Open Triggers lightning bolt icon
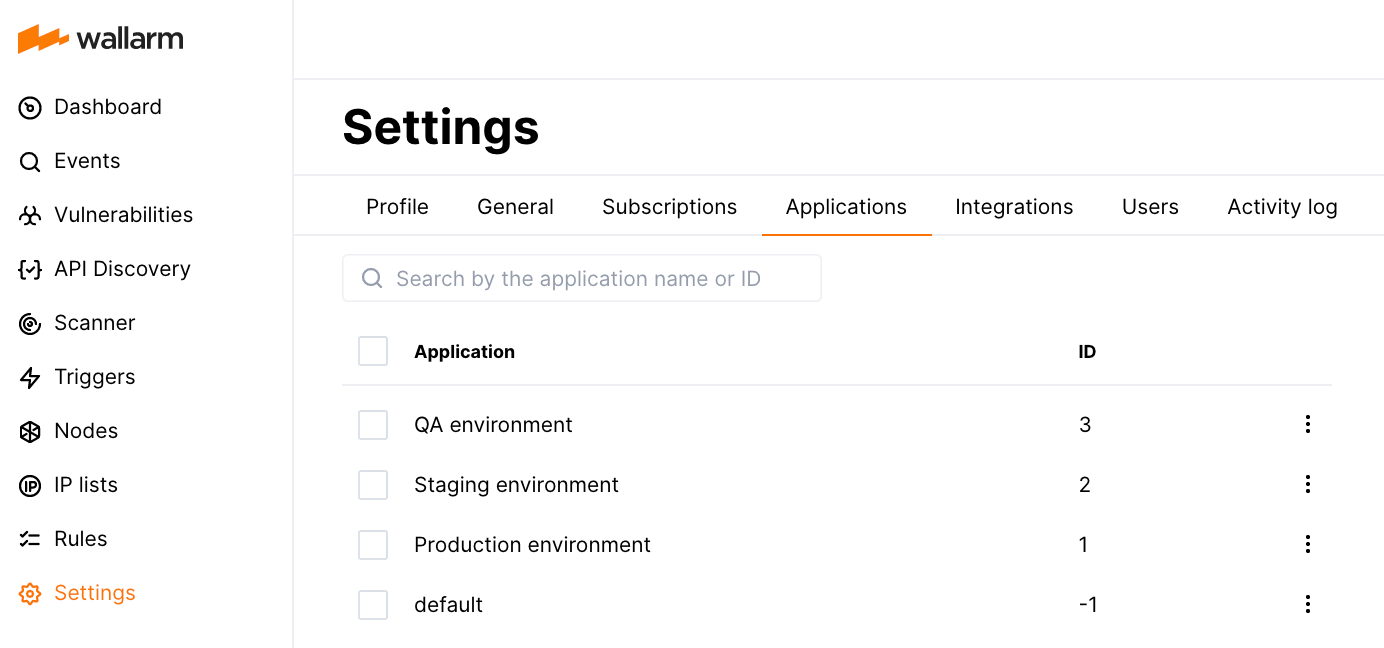This screenshot has height=648, width=1384. [x=30, y=378]
